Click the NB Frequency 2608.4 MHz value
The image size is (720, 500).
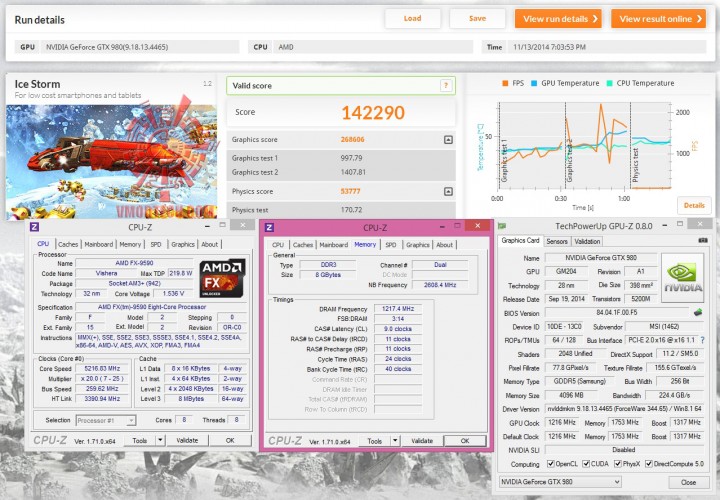click(x=440, y=285)
